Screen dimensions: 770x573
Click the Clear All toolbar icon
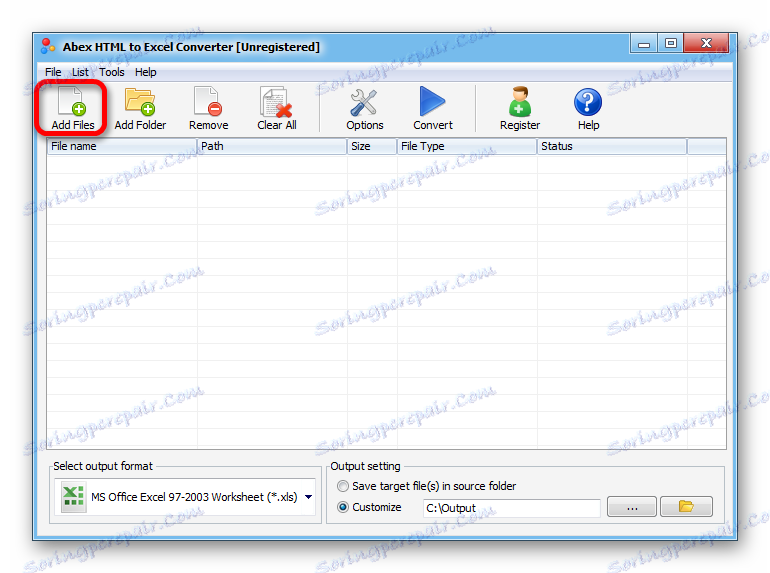click(276, 102)
